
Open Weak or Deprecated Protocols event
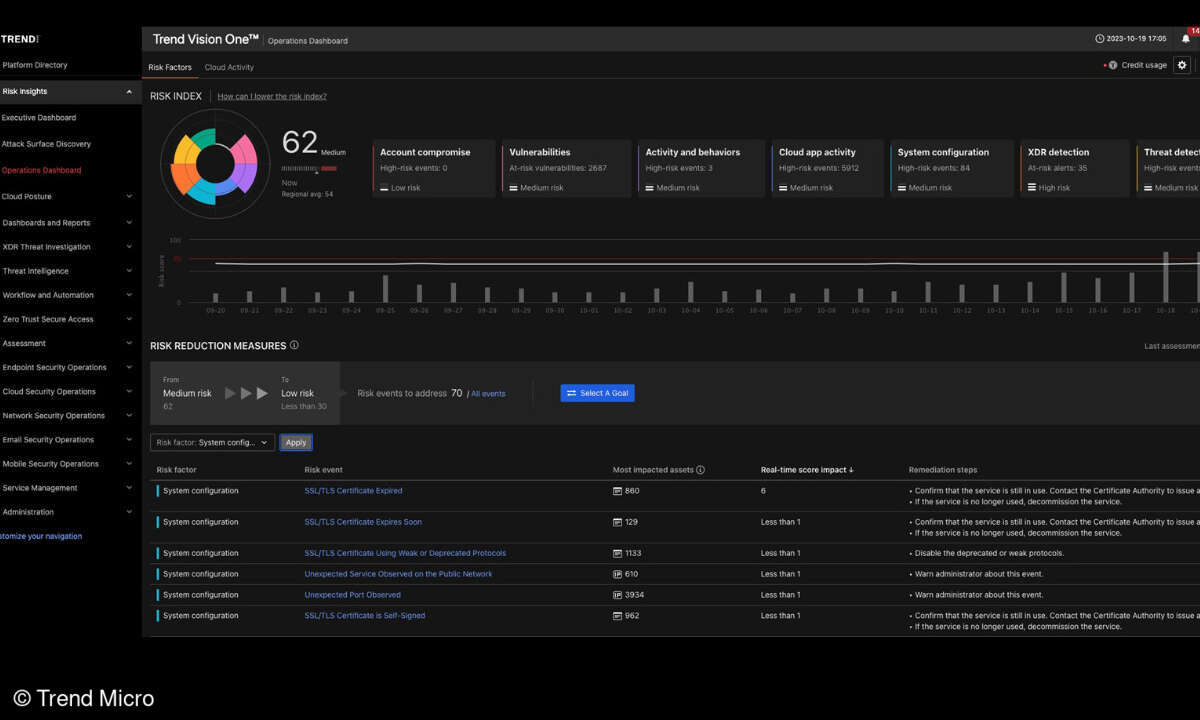click(405, 553)
